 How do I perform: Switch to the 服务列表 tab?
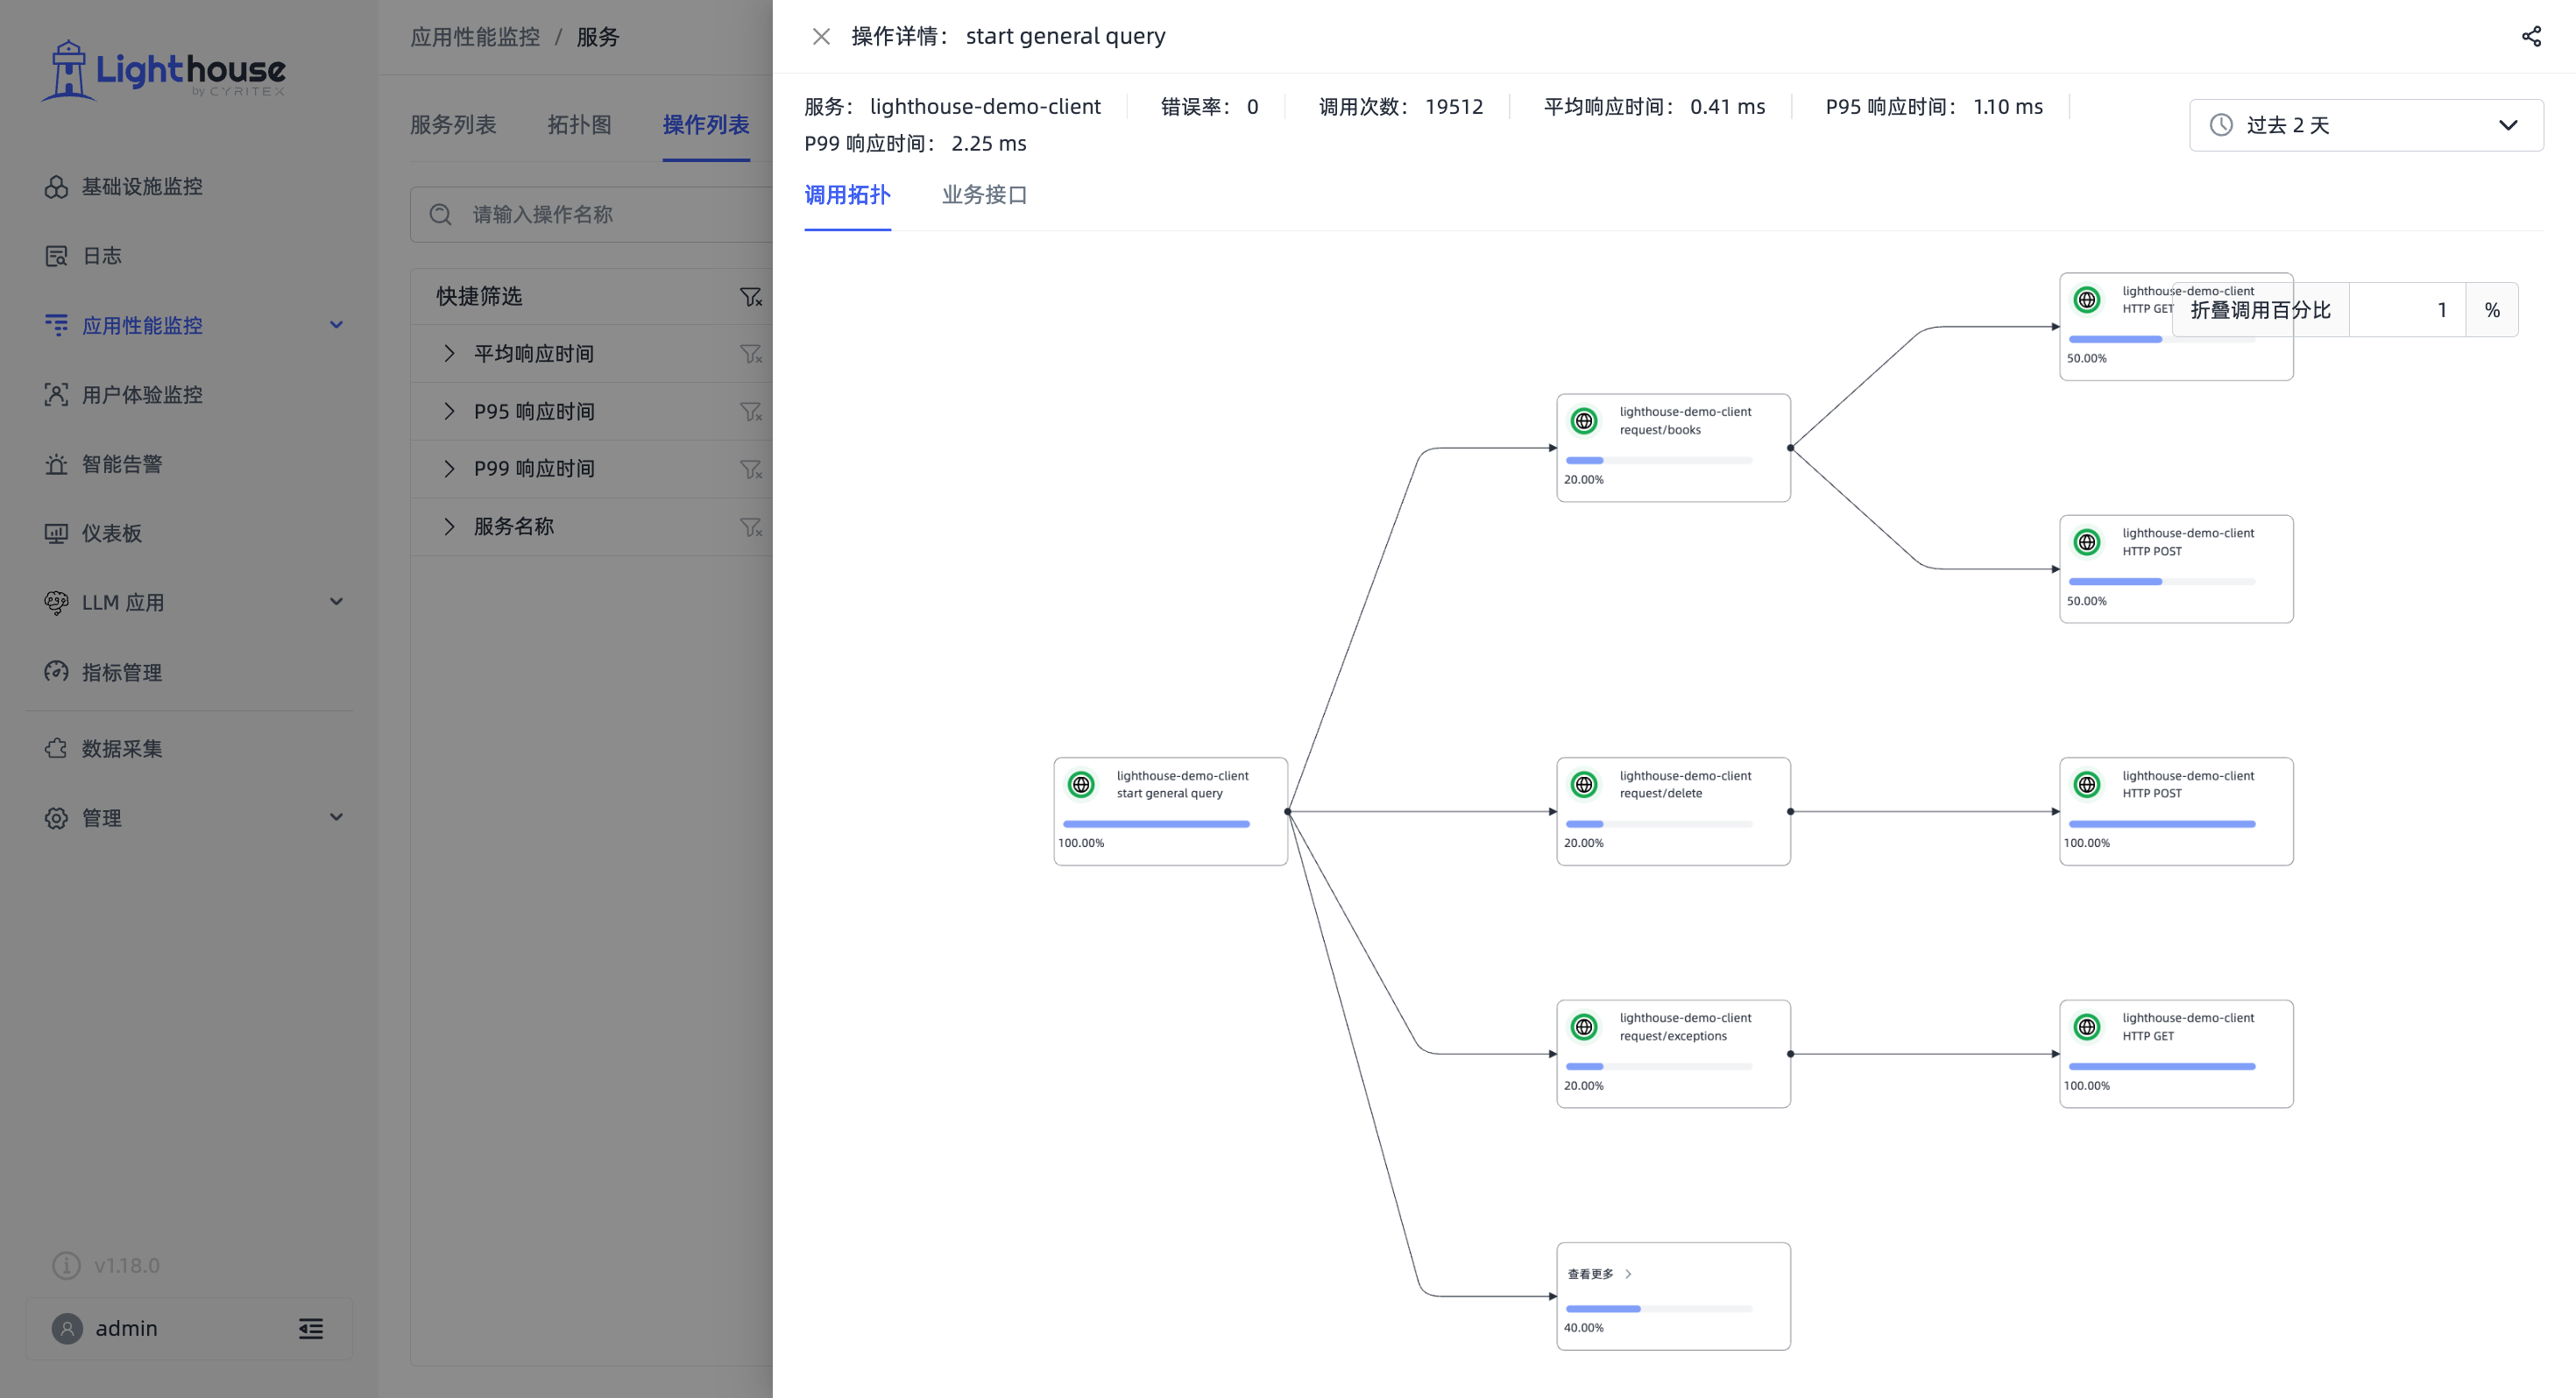coord(453,125)
